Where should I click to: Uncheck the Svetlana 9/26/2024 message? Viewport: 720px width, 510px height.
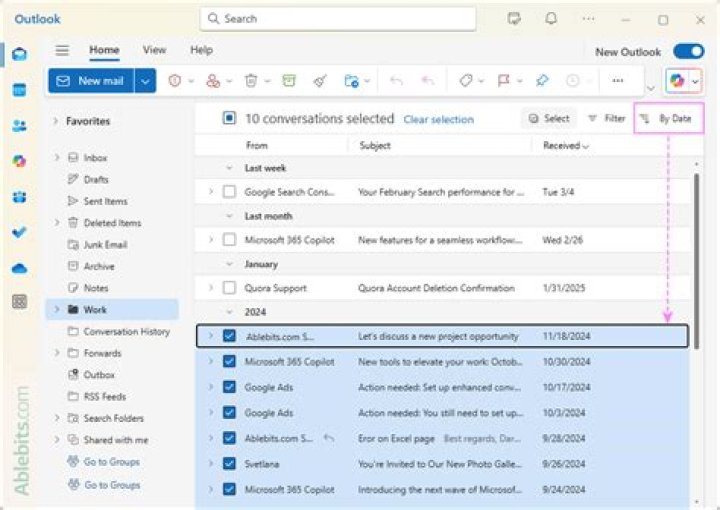click(x=229, y=464)
